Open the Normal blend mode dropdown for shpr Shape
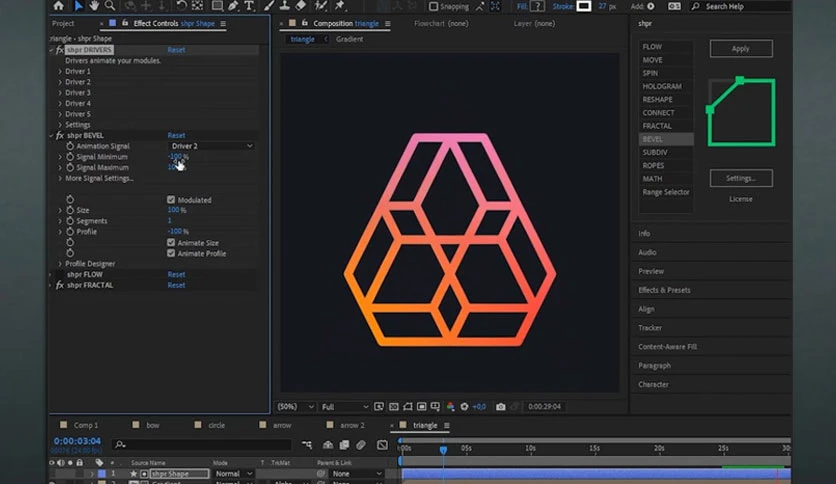 pyautogui.click(x=234, y=473)
